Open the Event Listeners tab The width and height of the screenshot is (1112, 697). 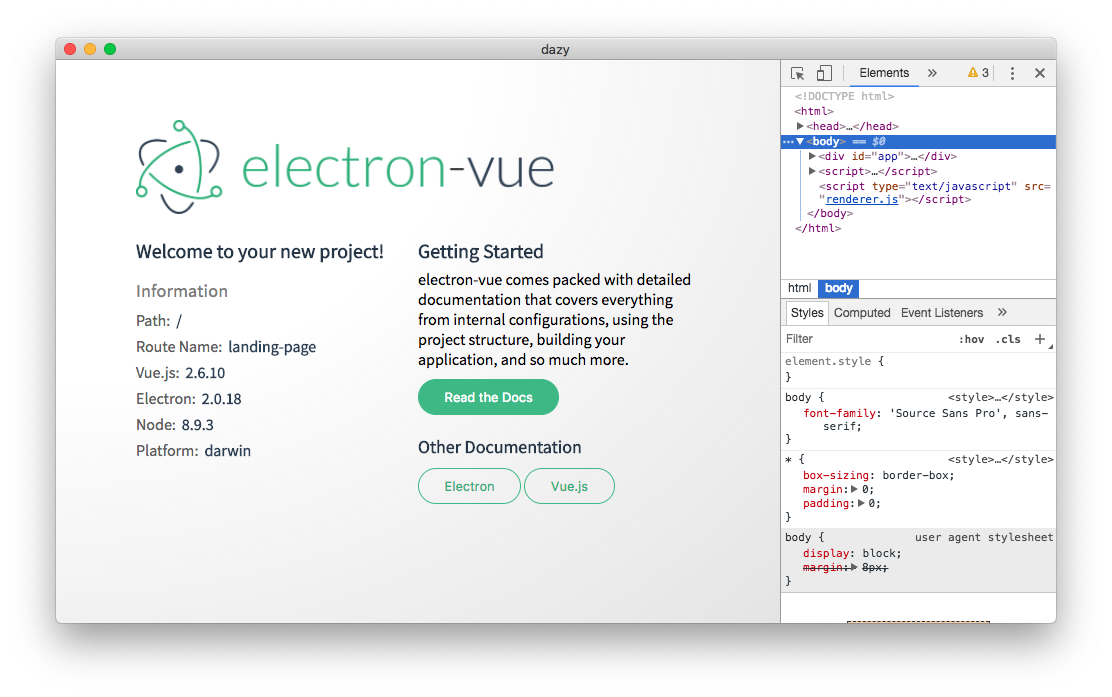coord(942,313)
